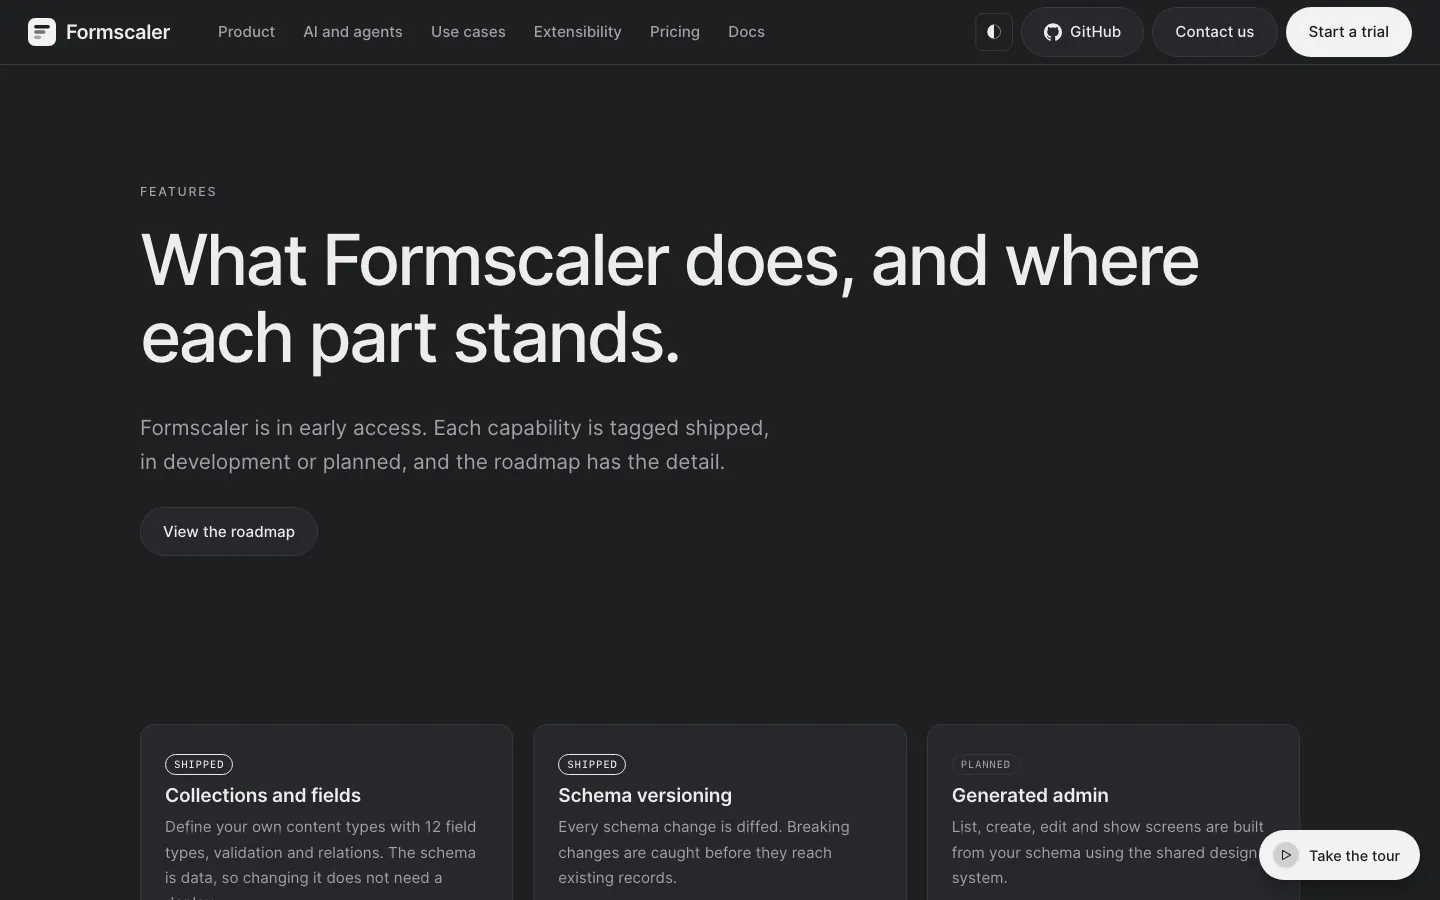The width and height of the screenshot is (1440, 900).
Task: Click the SHIPPED badge on Schema versioning
Action: 592,764
